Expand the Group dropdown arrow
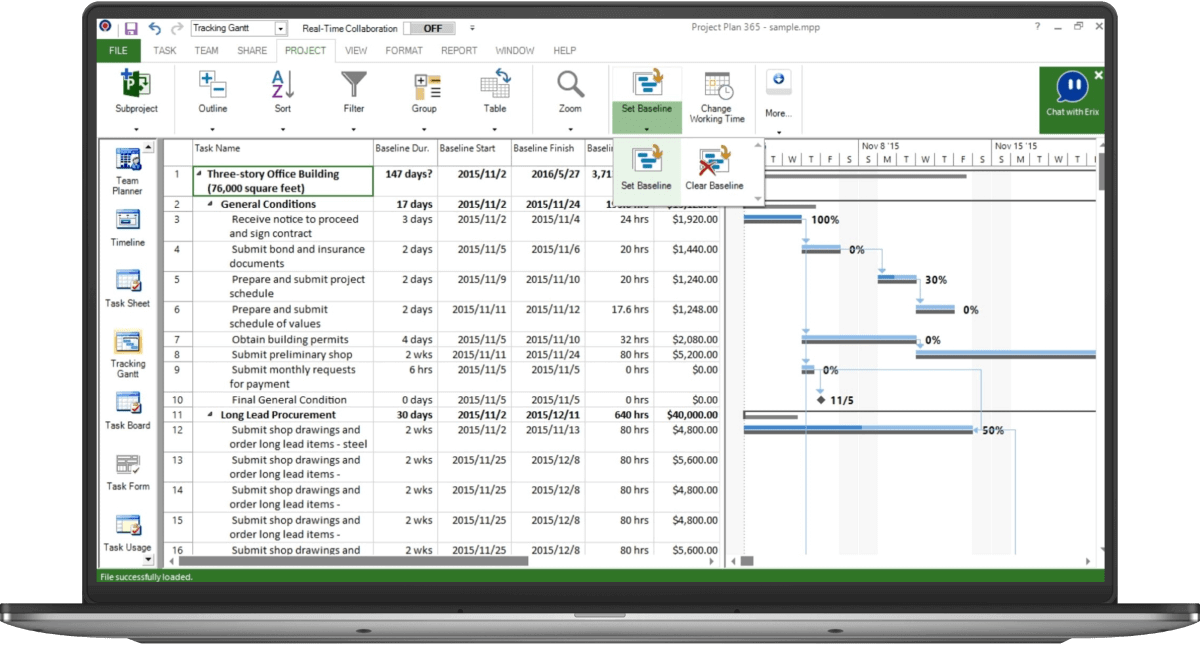The width and height of the screenshot is (1200, 654). 424,130
